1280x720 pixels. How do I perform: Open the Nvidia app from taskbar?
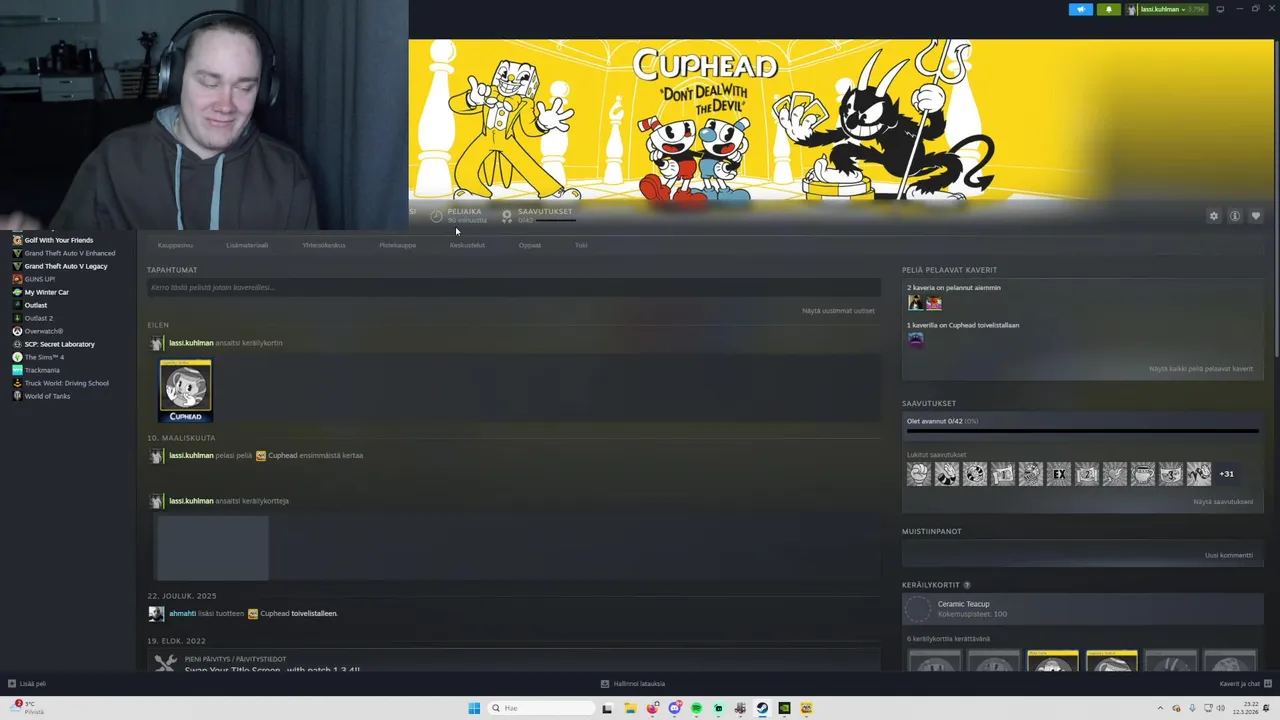pos(784,708)
